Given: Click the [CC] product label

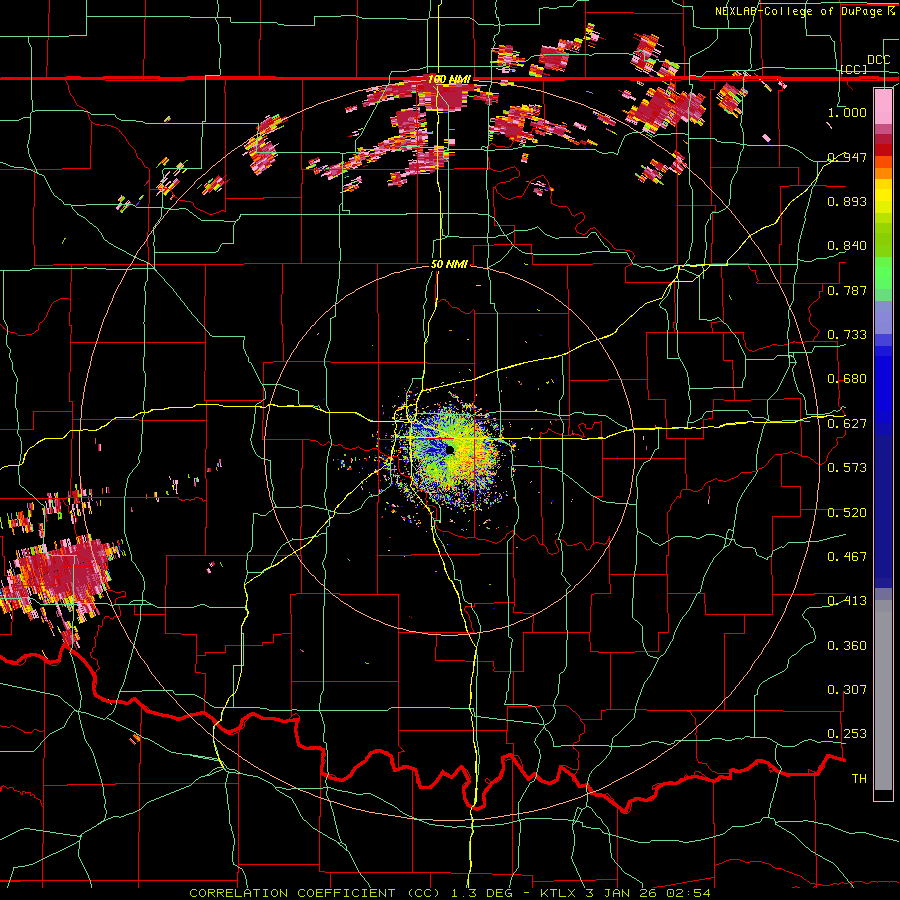Looking at the screenshot, I should tap(854, 69).
